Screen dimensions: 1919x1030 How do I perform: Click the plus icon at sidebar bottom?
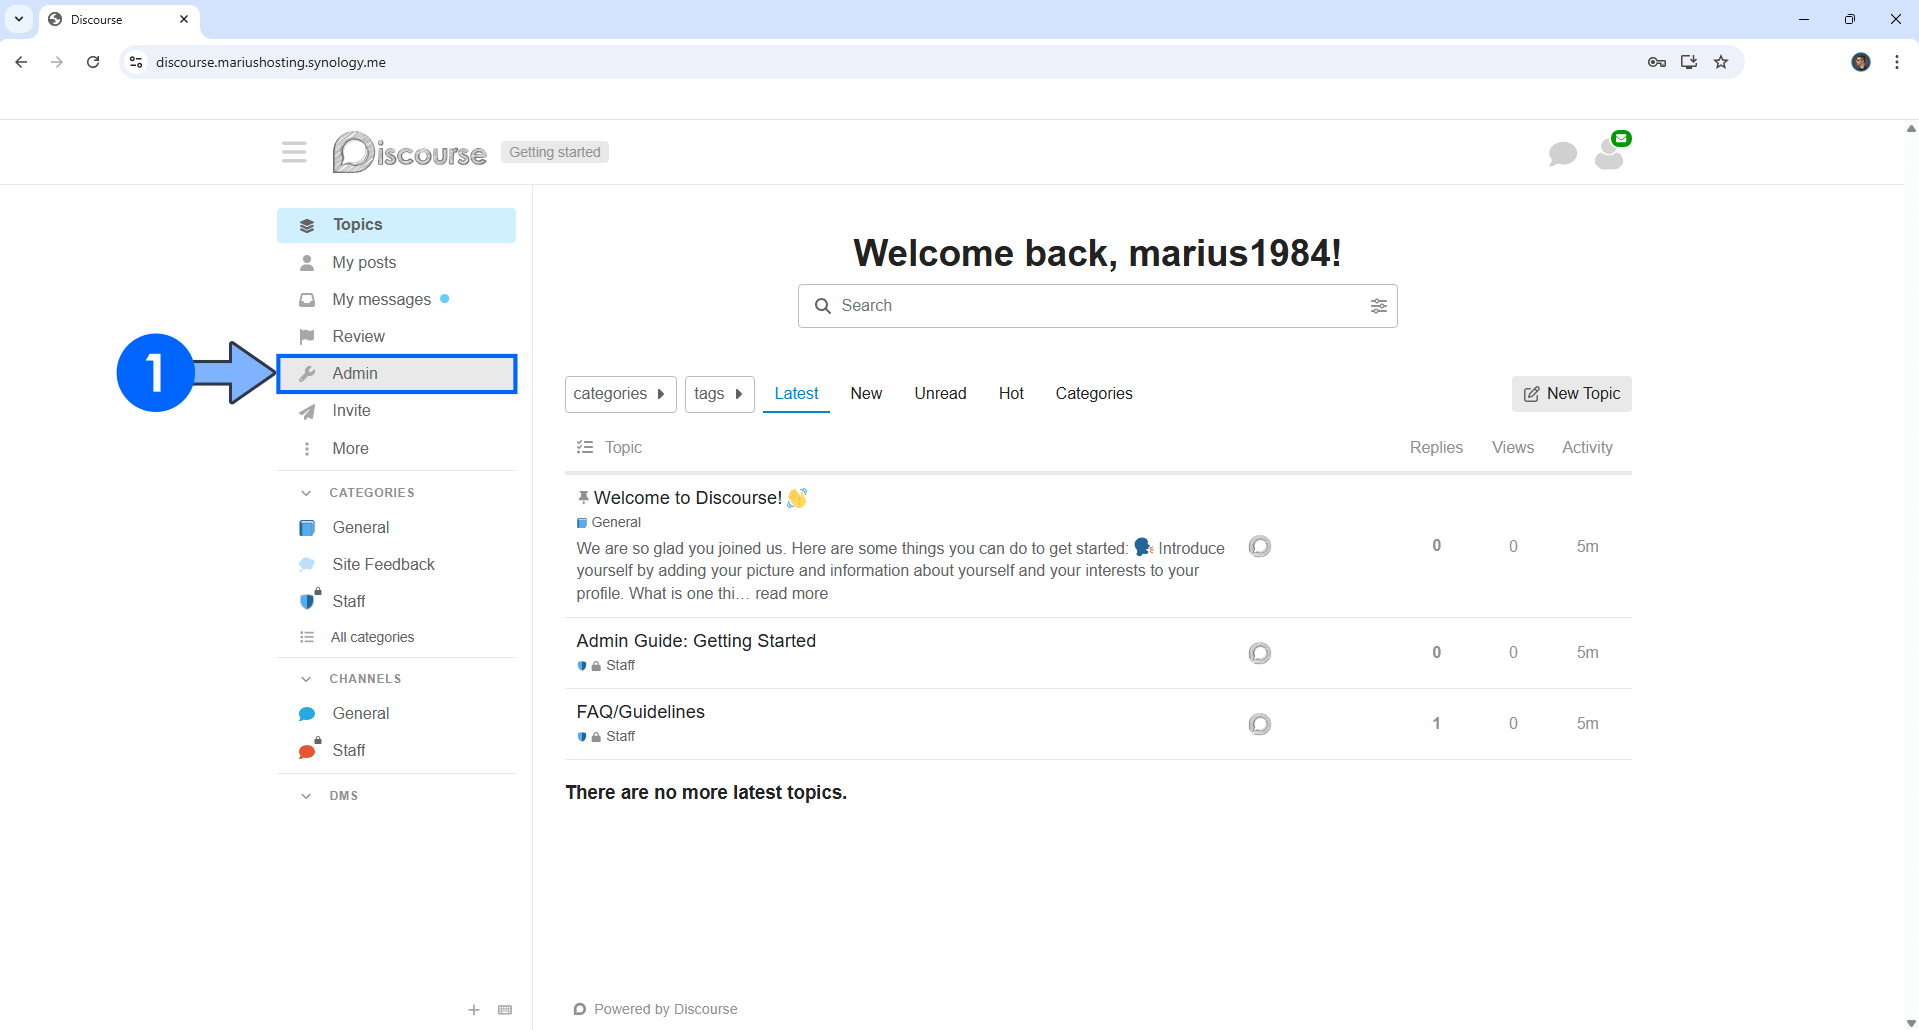(474, 1010)
